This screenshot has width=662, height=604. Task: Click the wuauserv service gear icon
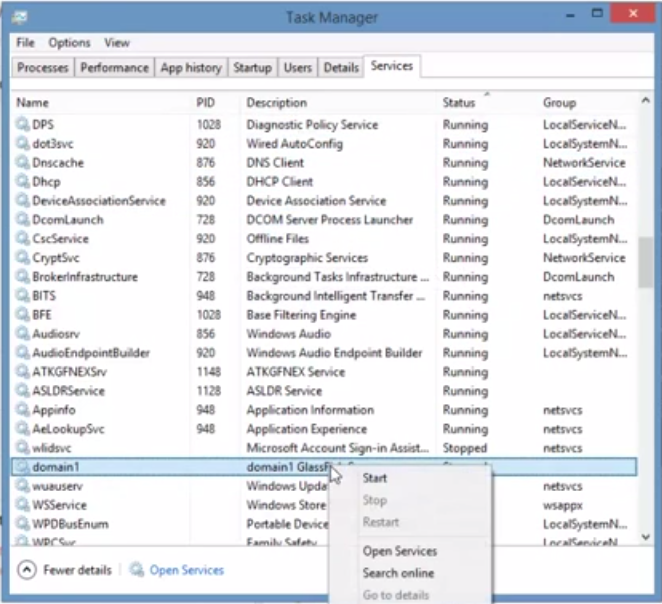point(22,485)
